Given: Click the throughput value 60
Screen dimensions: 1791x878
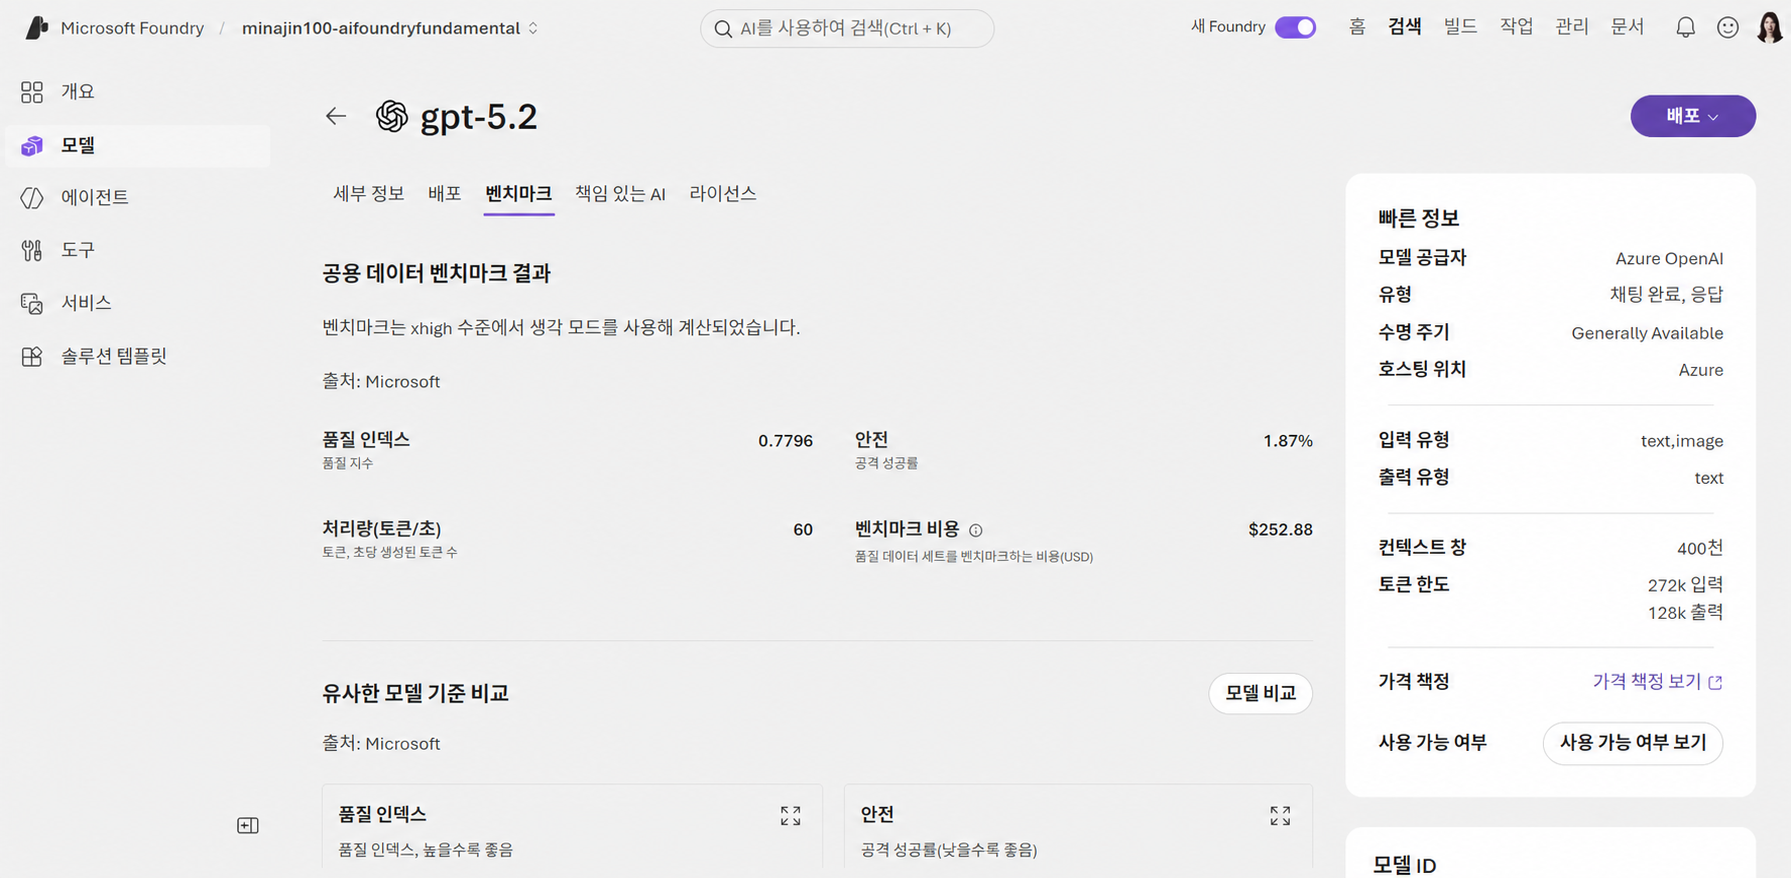Looking at the screenshot, I should coord(803,530).
